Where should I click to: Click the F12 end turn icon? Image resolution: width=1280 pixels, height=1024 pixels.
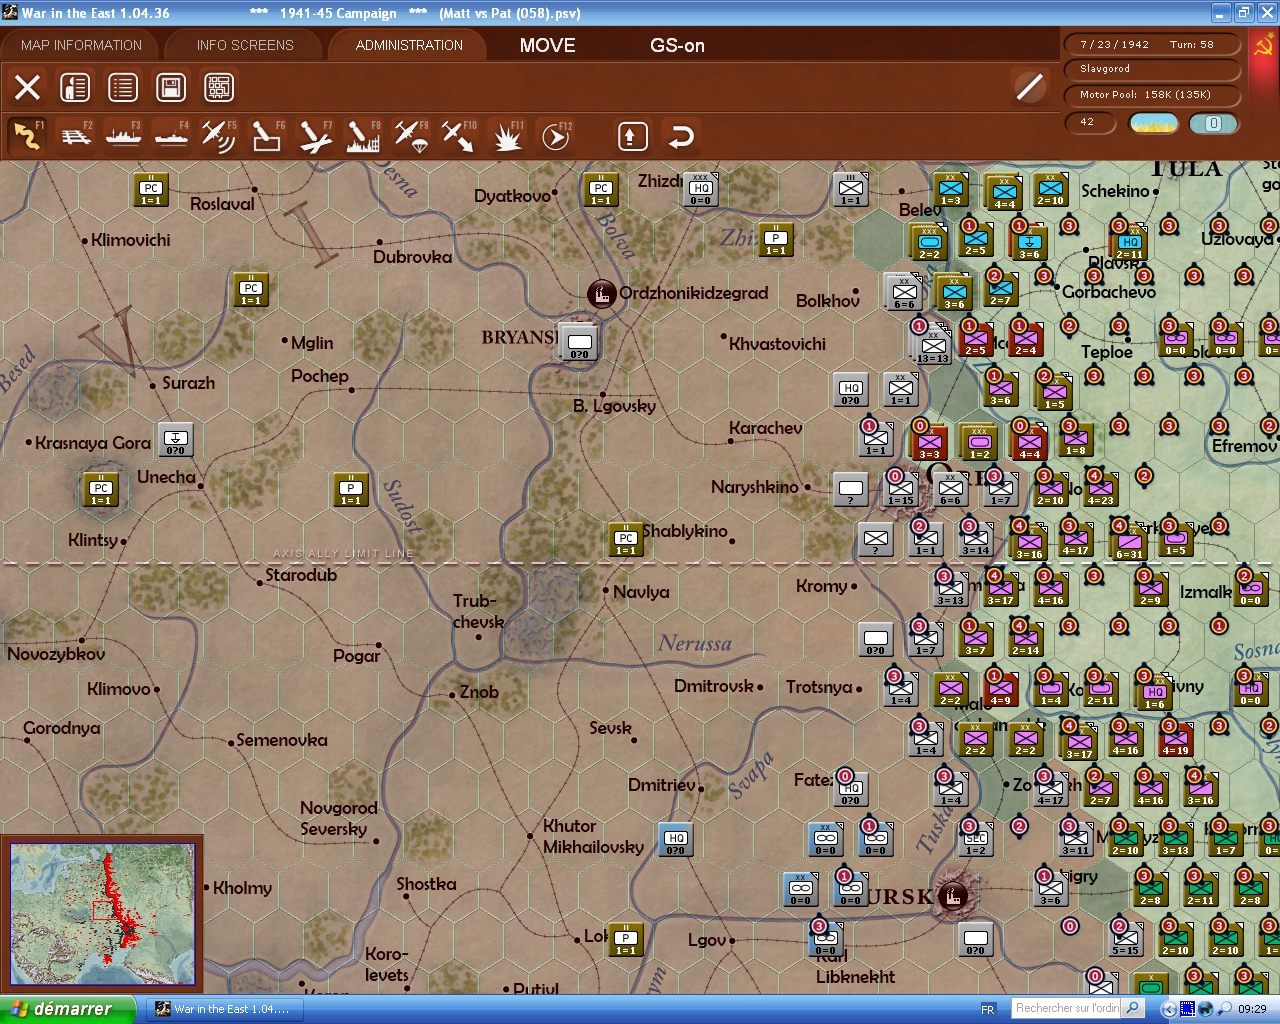[555, 136]
